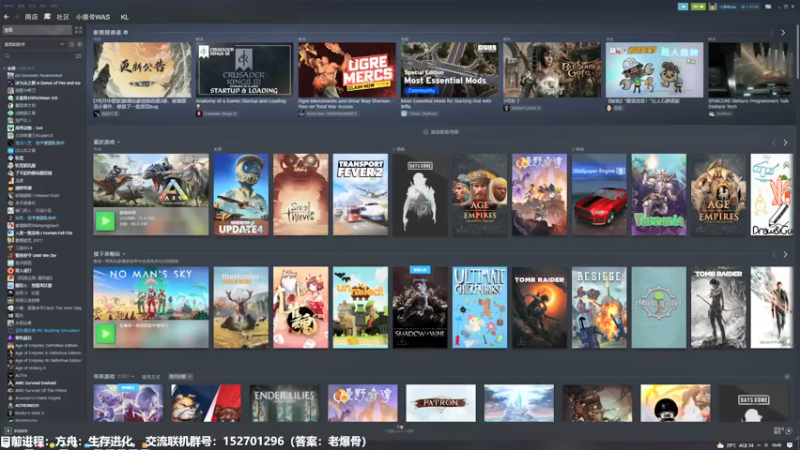Go back with the left arrow icon
The height and width of the screenshot is (450, 800).
pyautogui.click(x=7, y=17)
